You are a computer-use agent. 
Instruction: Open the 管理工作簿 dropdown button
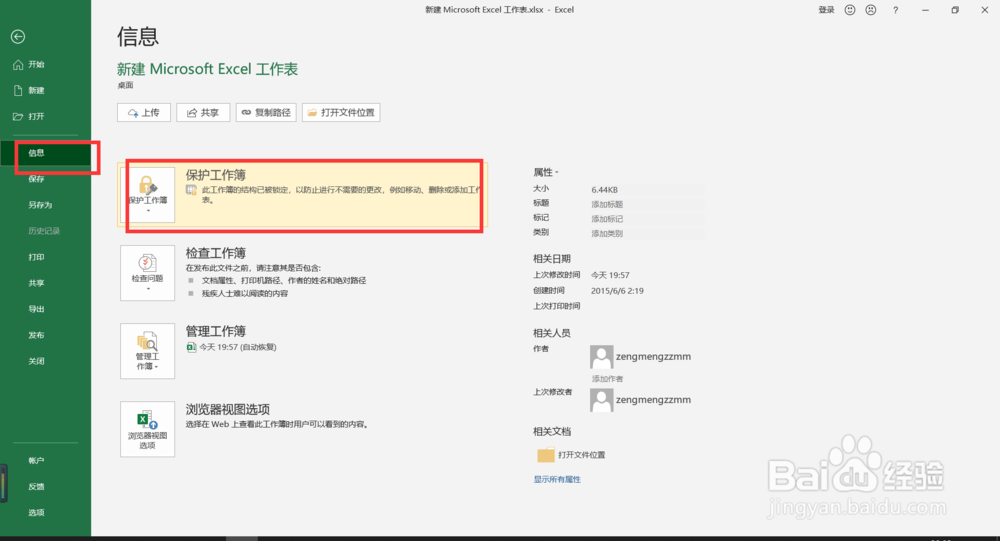[x=147, y=351]
